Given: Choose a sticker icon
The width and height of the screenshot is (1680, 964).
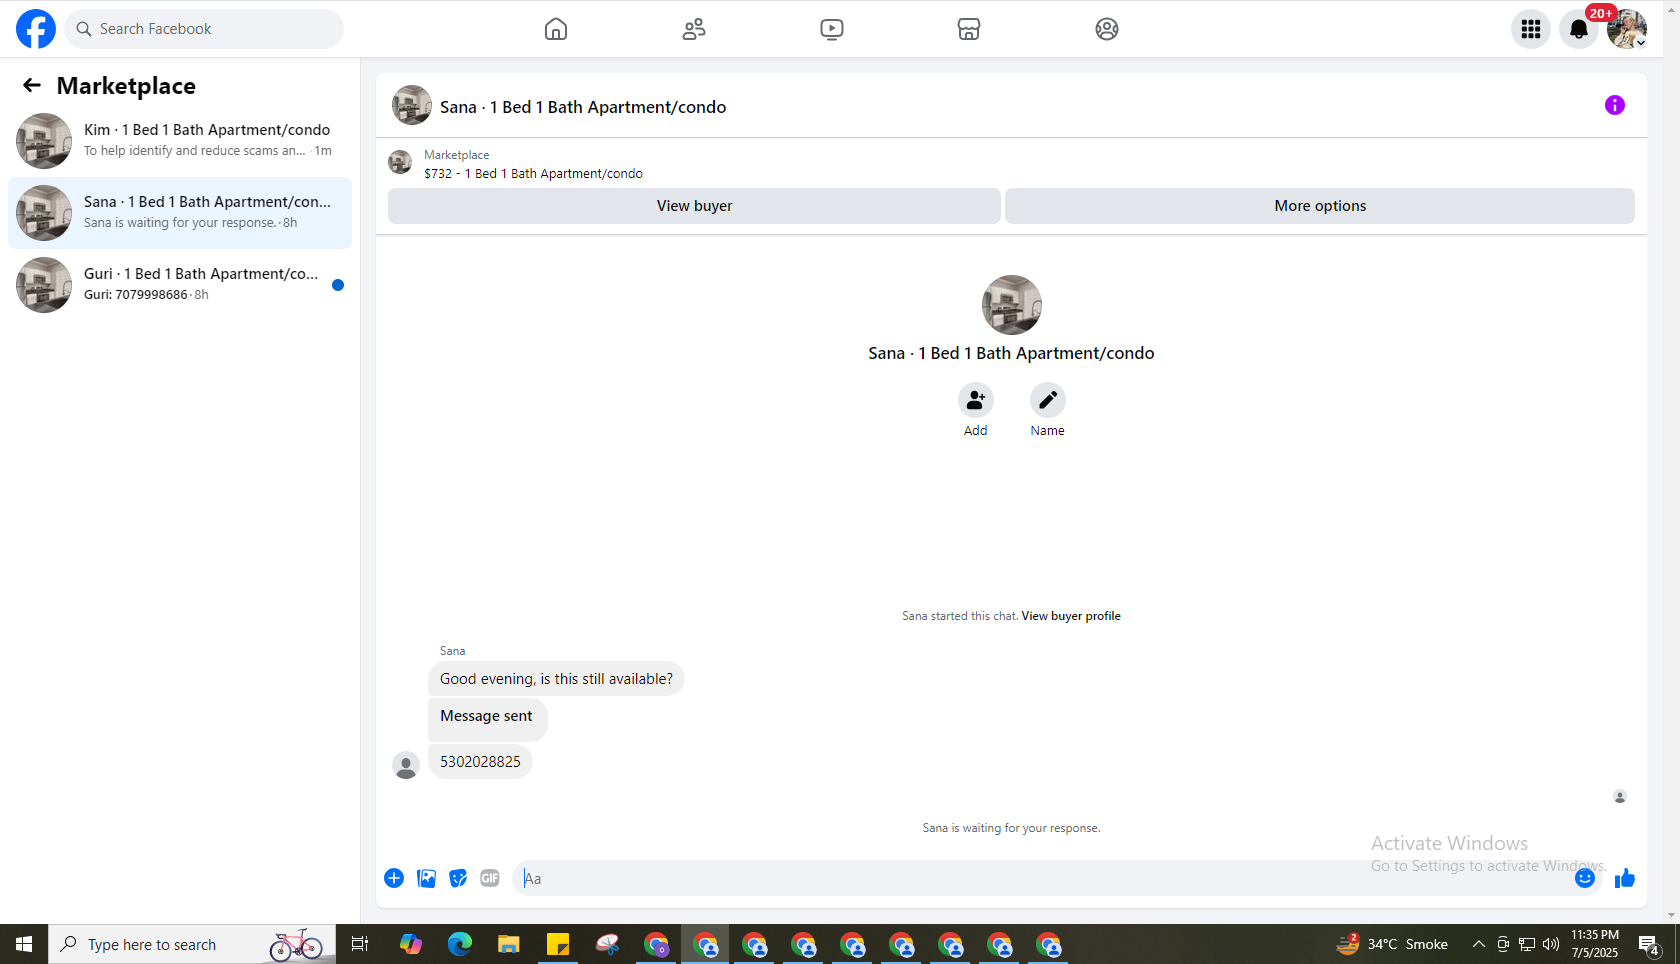Looking at the screenshot, I should pyautogui.click(x=458, y=878).
